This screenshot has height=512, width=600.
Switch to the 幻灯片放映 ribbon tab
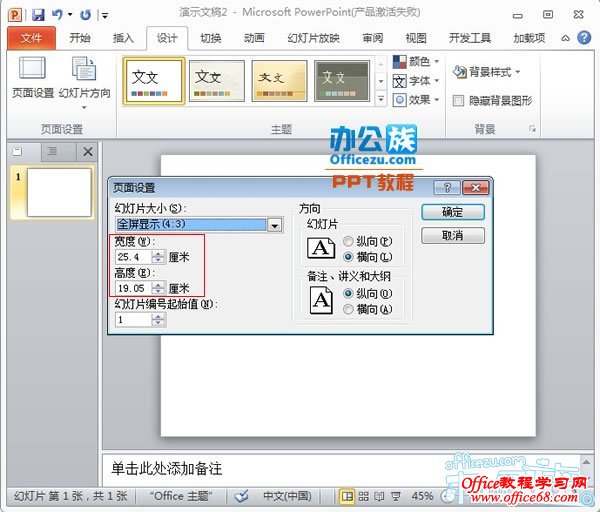313,38
